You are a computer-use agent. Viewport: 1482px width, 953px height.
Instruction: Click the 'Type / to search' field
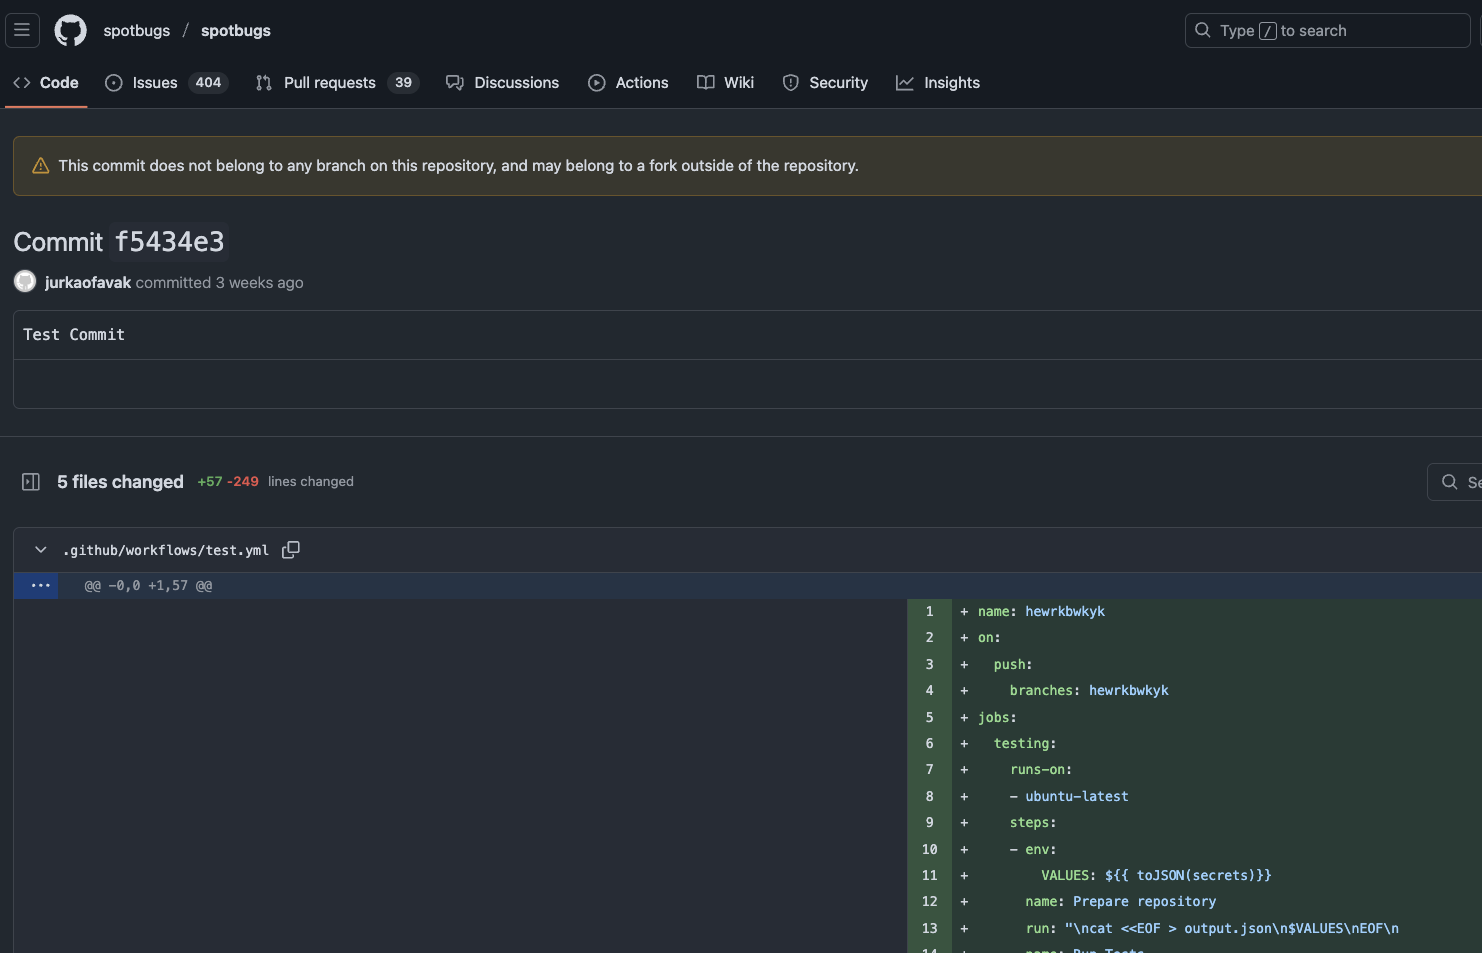point(1327,30)
